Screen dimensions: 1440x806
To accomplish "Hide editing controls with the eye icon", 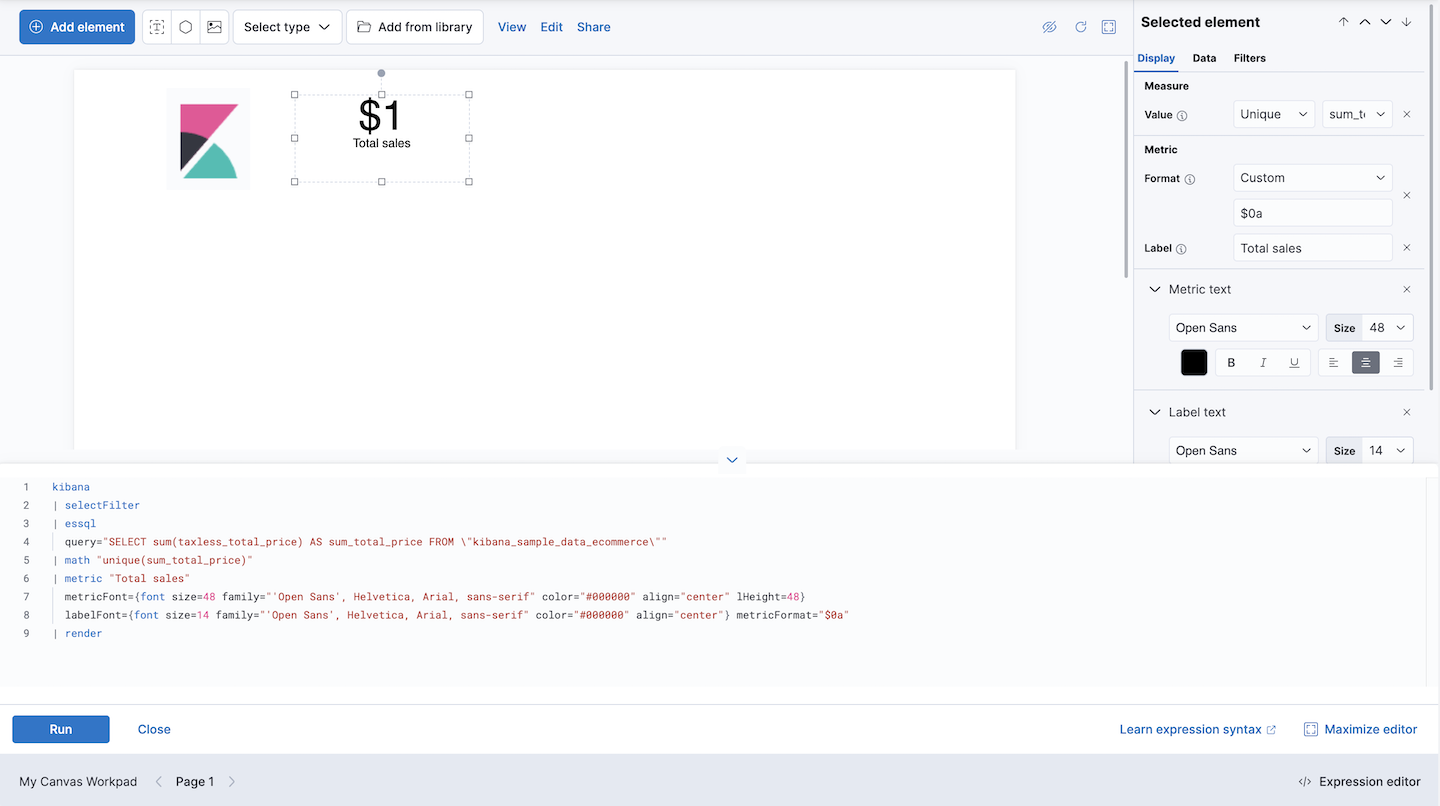I will [x=1049, y=27].
